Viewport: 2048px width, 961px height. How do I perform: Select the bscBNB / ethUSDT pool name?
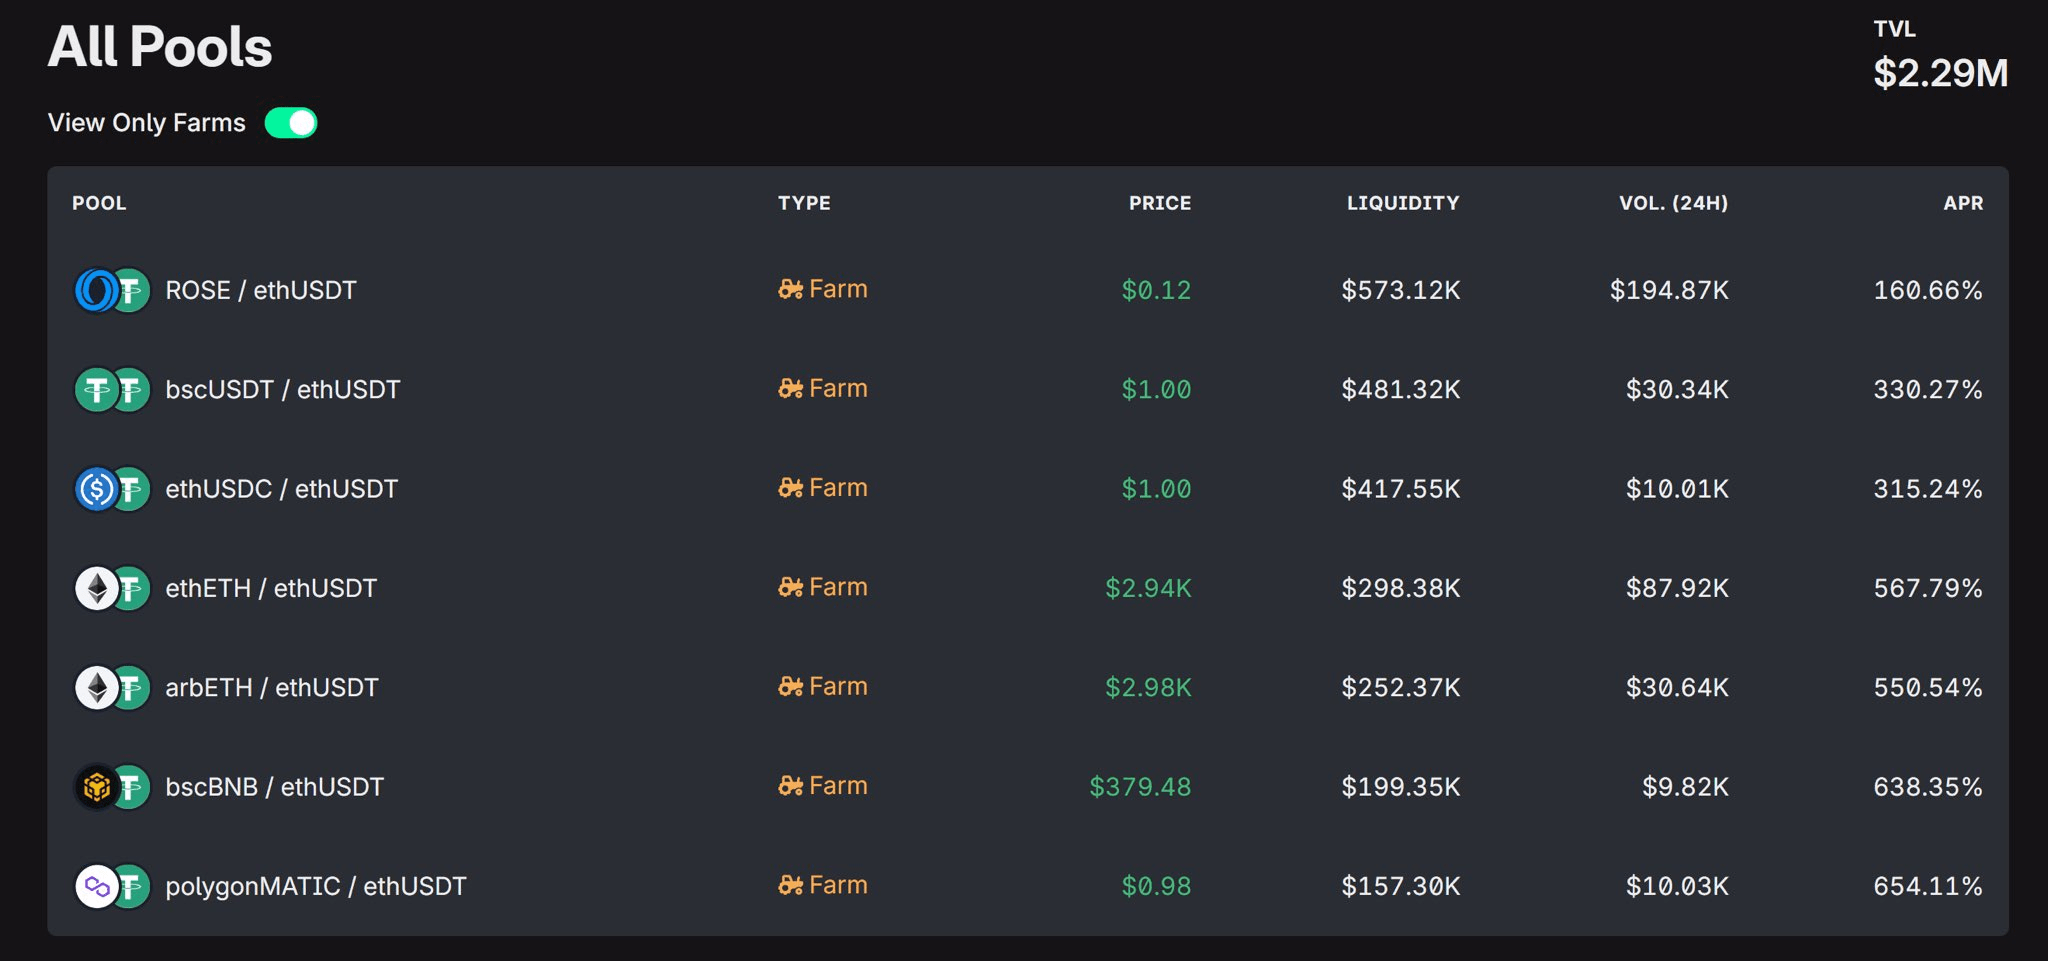[x=274, y=787]
